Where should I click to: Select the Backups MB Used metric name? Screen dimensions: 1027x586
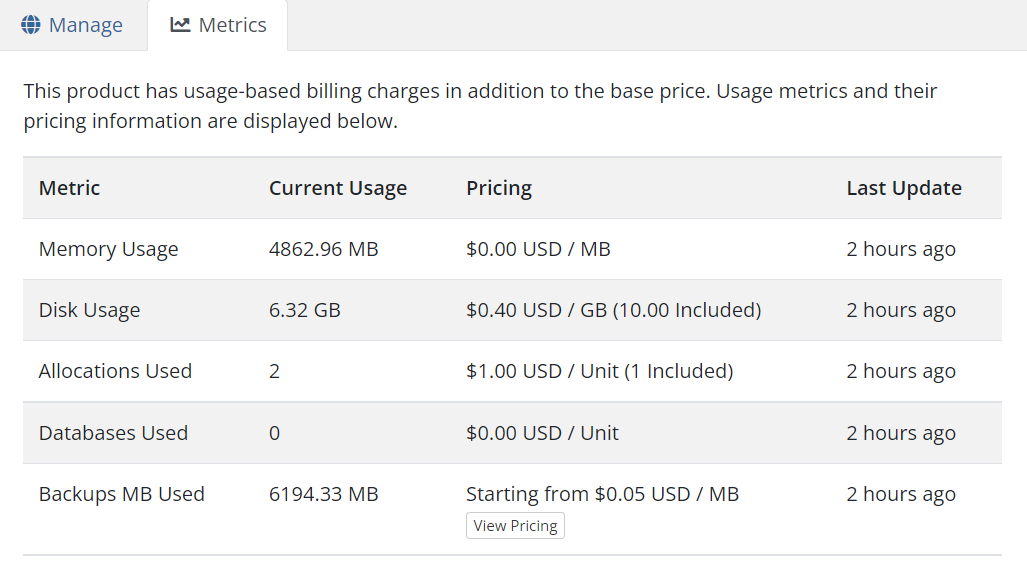pos(121,494)
